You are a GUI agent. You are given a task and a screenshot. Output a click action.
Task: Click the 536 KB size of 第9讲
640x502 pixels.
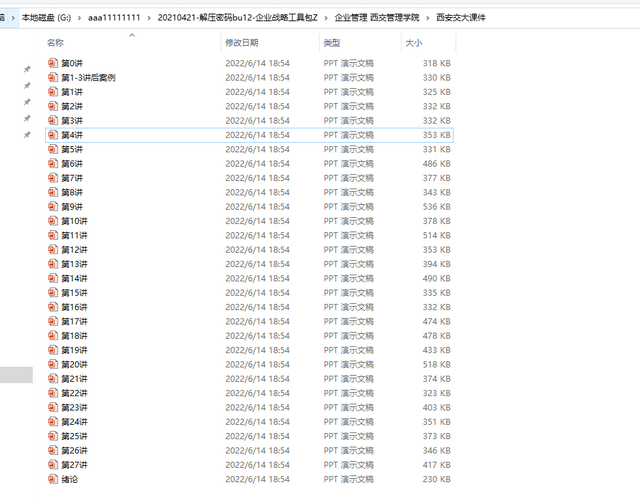click(436, 207)
